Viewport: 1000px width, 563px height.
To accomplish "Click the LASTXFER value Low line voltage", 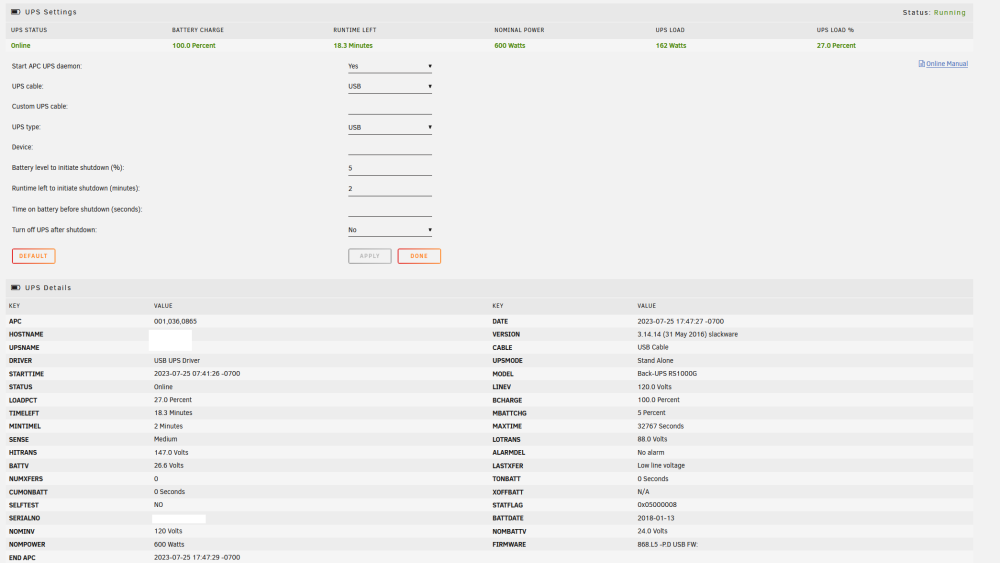I will click(661, 465).
